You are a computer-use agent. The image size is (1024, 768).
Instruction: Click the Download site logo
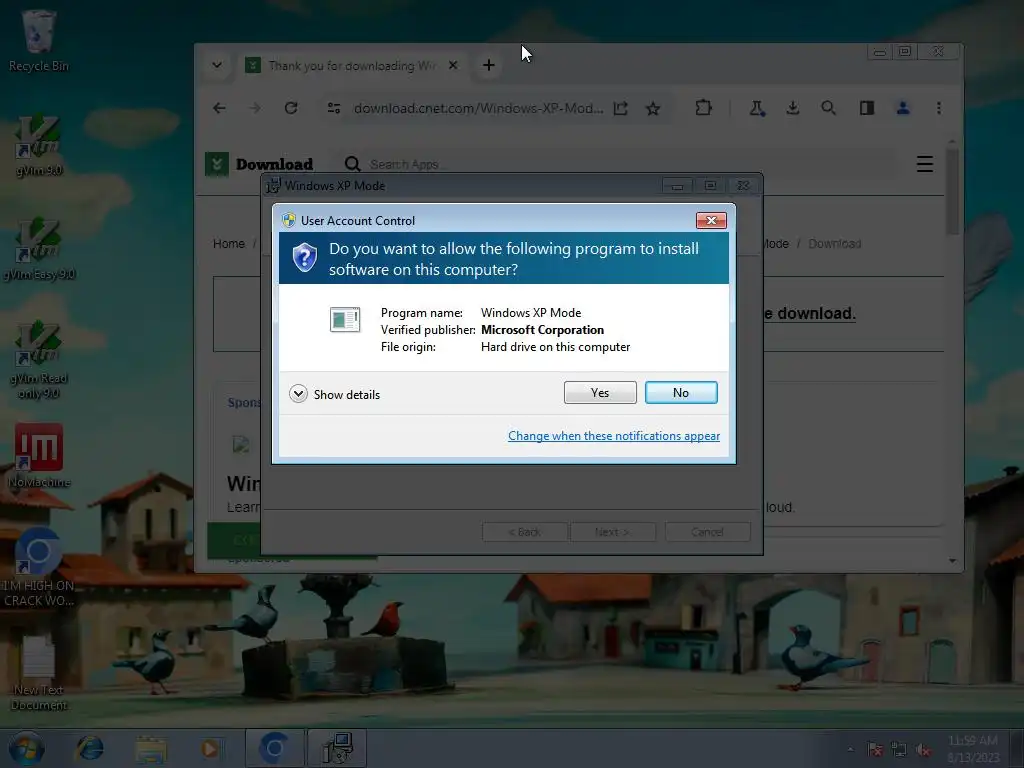[259, 164]
